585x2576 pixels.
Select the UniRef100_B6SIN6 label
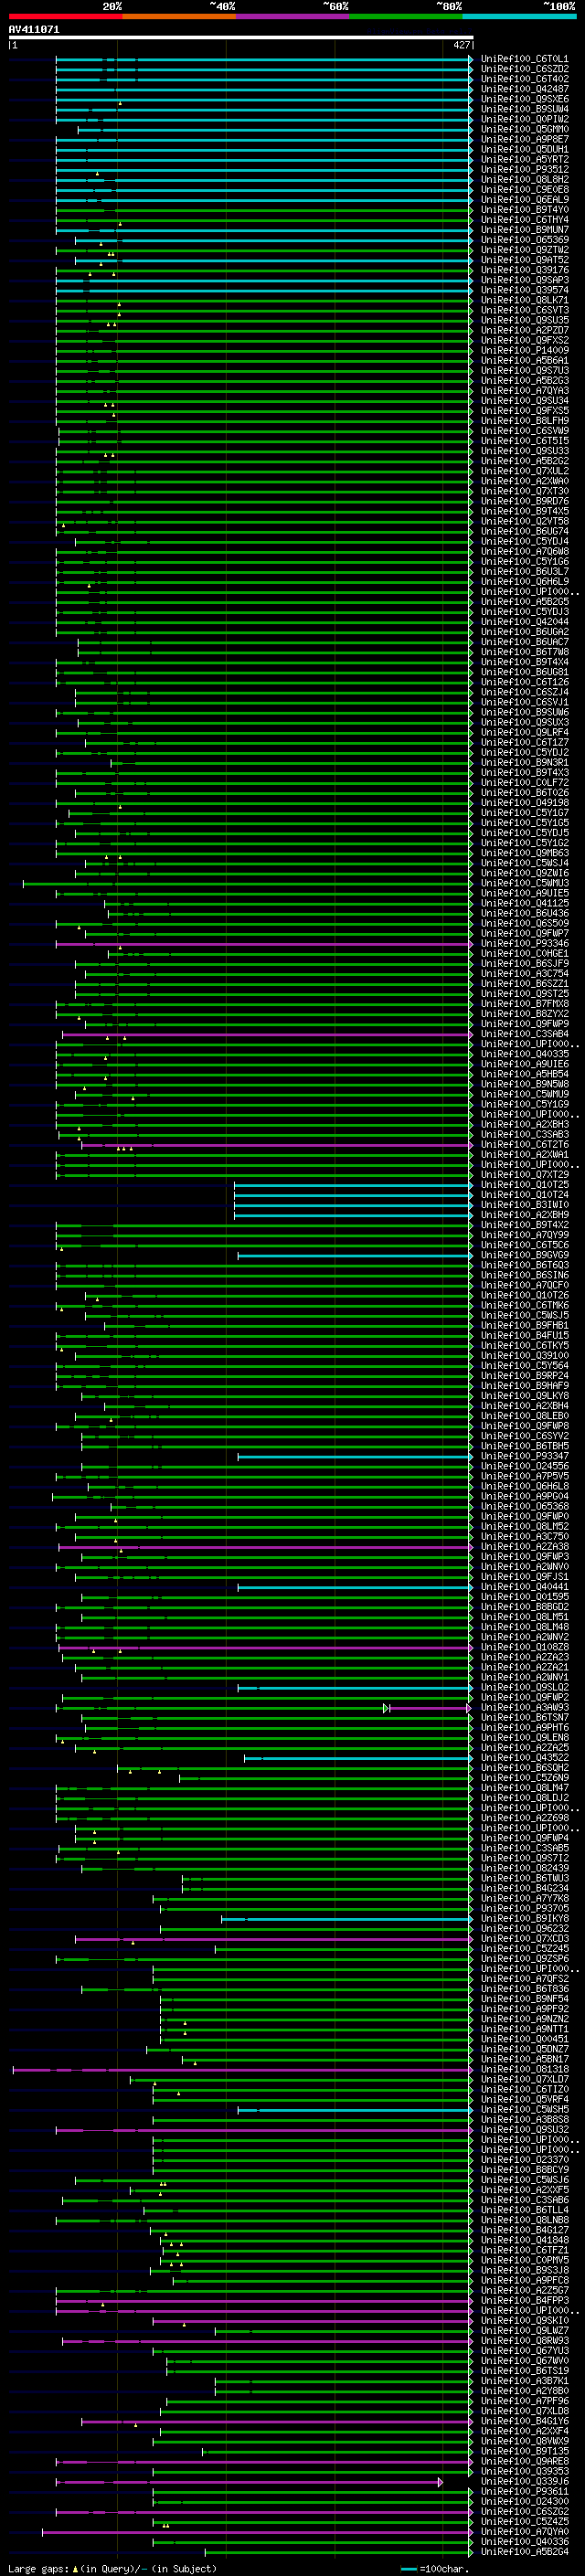(524, 1275)
